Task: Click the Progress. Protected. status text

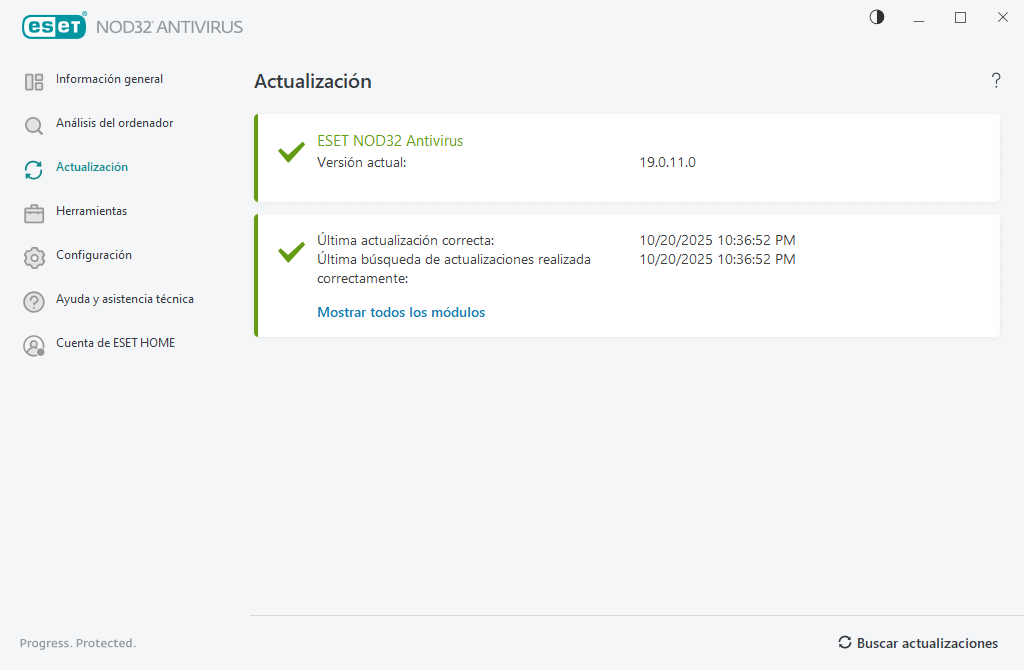Action: pyautogui.click(x=78, y=643)
